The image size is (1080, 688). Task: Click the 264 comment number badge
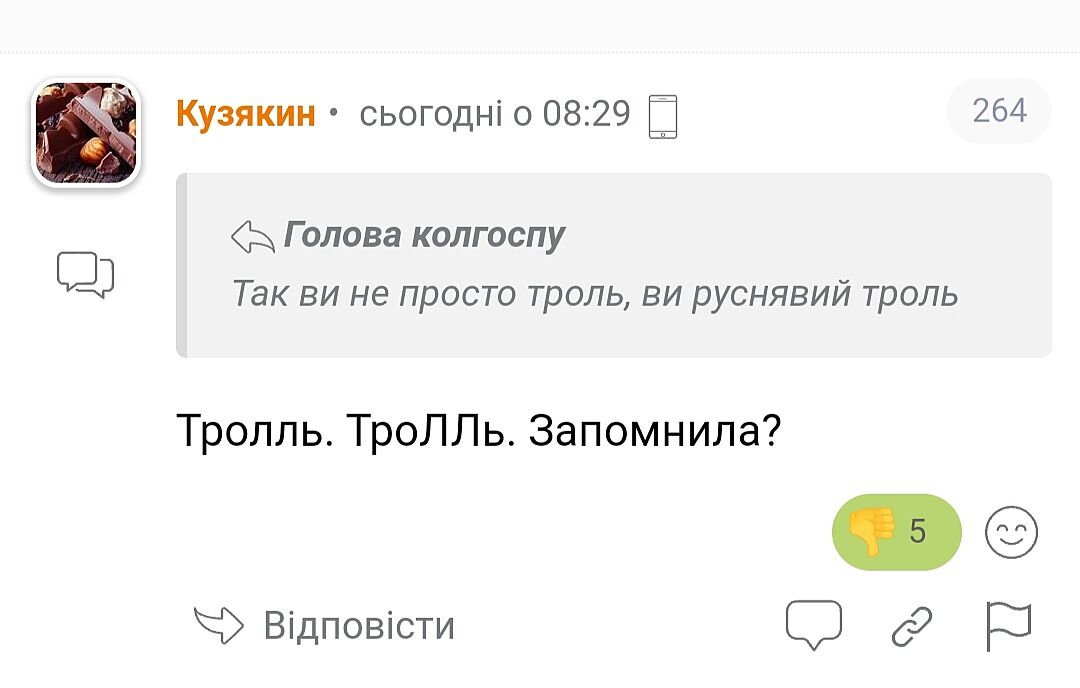pyautogui.click(x=999, y=111)
